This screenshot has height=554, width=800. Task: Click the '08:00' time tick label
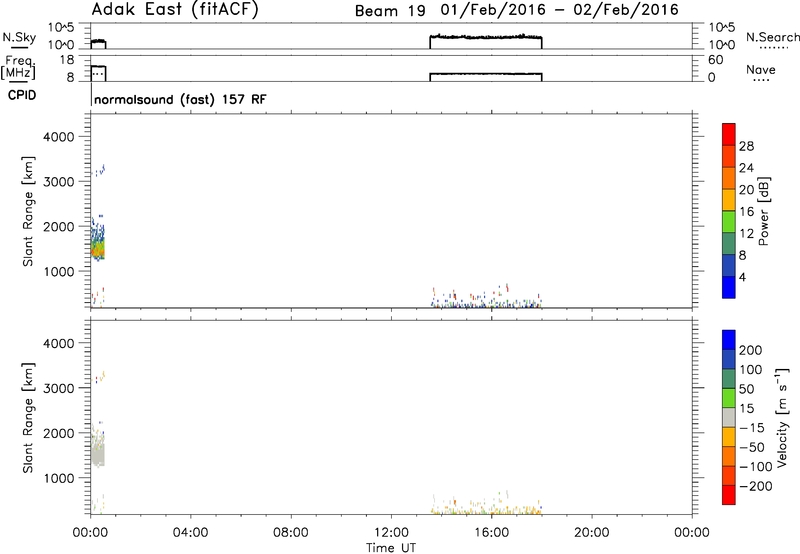290,533
